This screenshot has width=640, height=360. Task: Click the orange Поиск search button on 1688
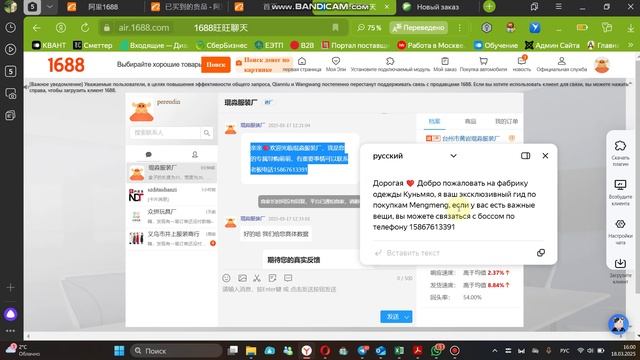tap(216, 64)
